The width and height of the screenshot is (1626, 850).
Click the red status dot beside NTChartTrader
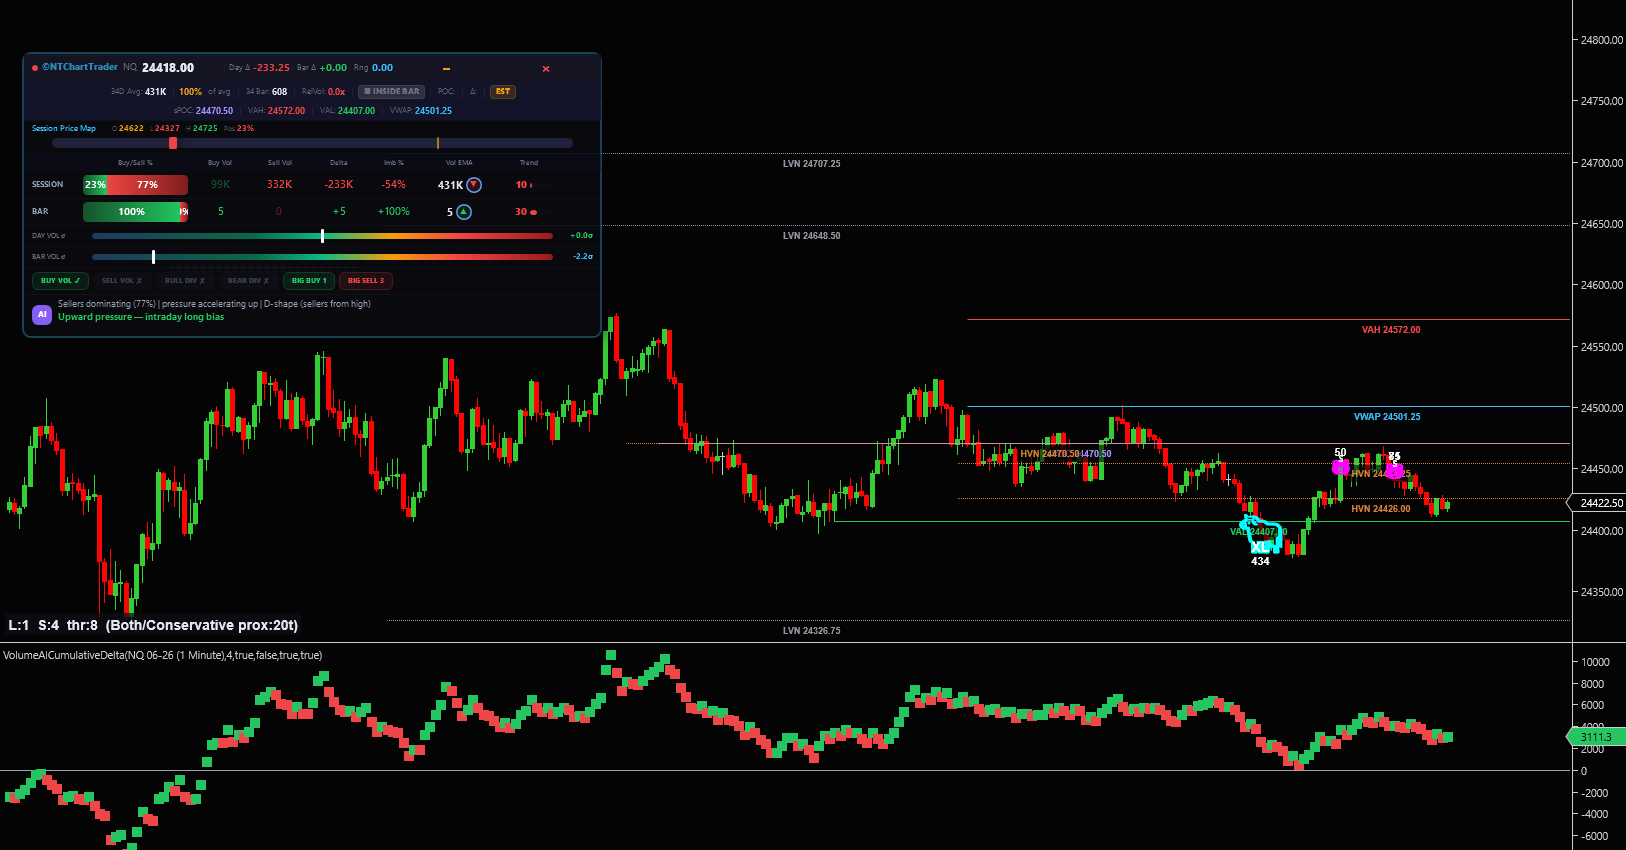35,68
